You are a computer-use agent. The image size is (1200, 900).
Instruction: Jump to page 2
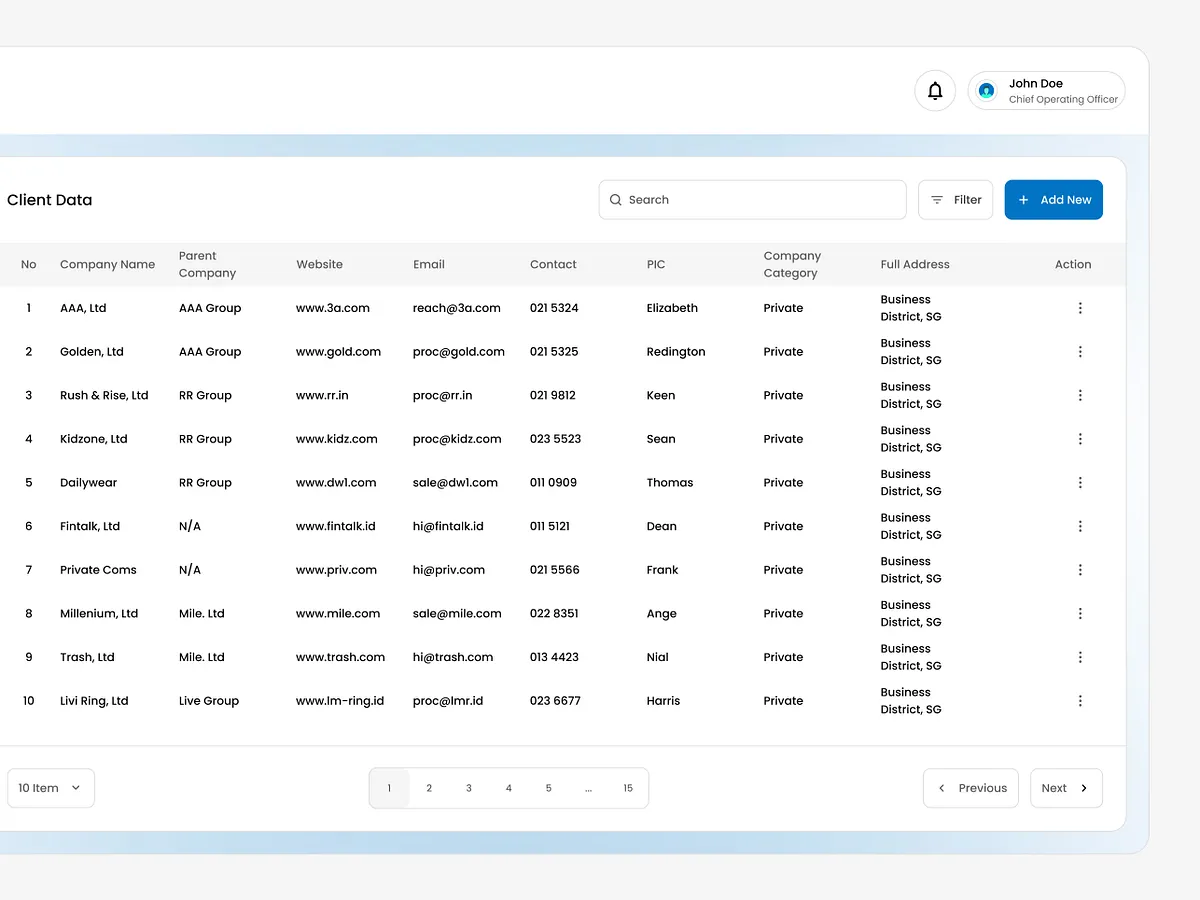(429, 788)
